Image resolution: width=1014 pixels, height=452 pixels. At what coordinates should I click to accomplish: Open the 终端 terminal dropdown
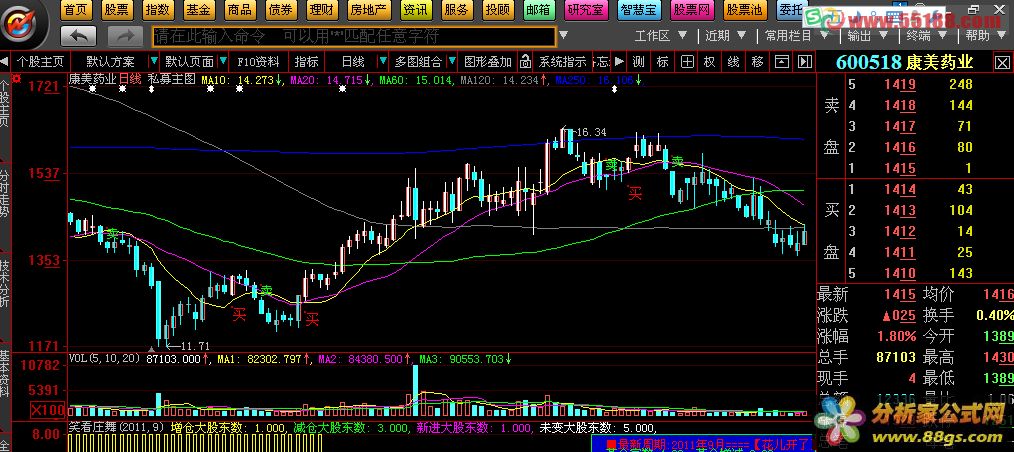pyautogui.click(x=927, y=36)
